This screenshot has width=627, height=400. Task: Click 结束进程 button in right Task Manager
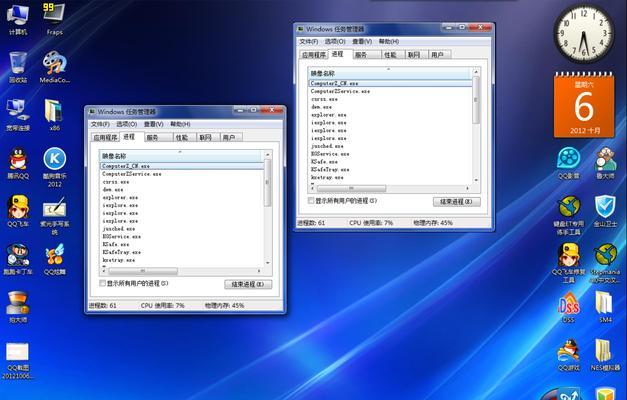click(x=457, y=202)
